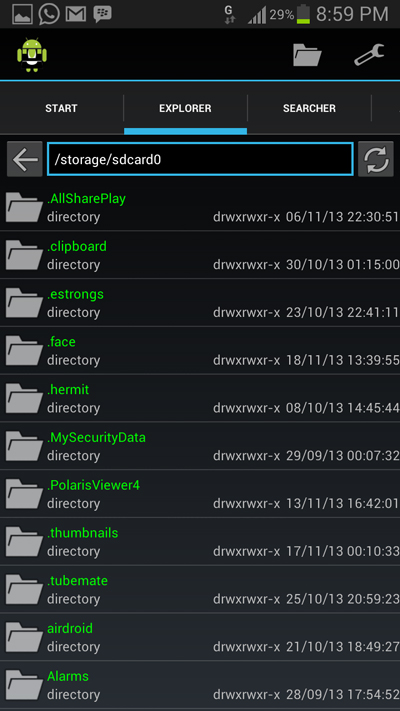Tap the Gmail notification icon
This screenshot has width=400, height=711.
pyautogui.click(x=76, y=14)
